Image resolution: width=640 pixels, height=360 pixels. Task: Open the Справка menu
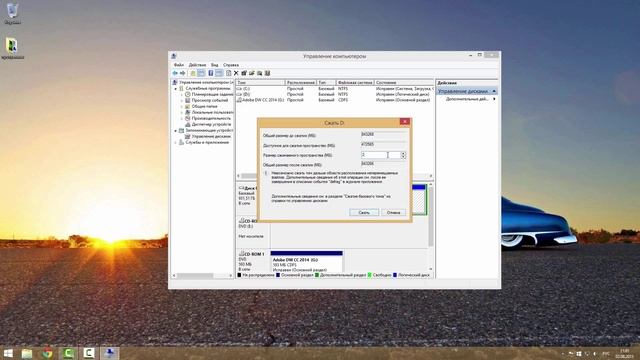click(x=231, y=65)
